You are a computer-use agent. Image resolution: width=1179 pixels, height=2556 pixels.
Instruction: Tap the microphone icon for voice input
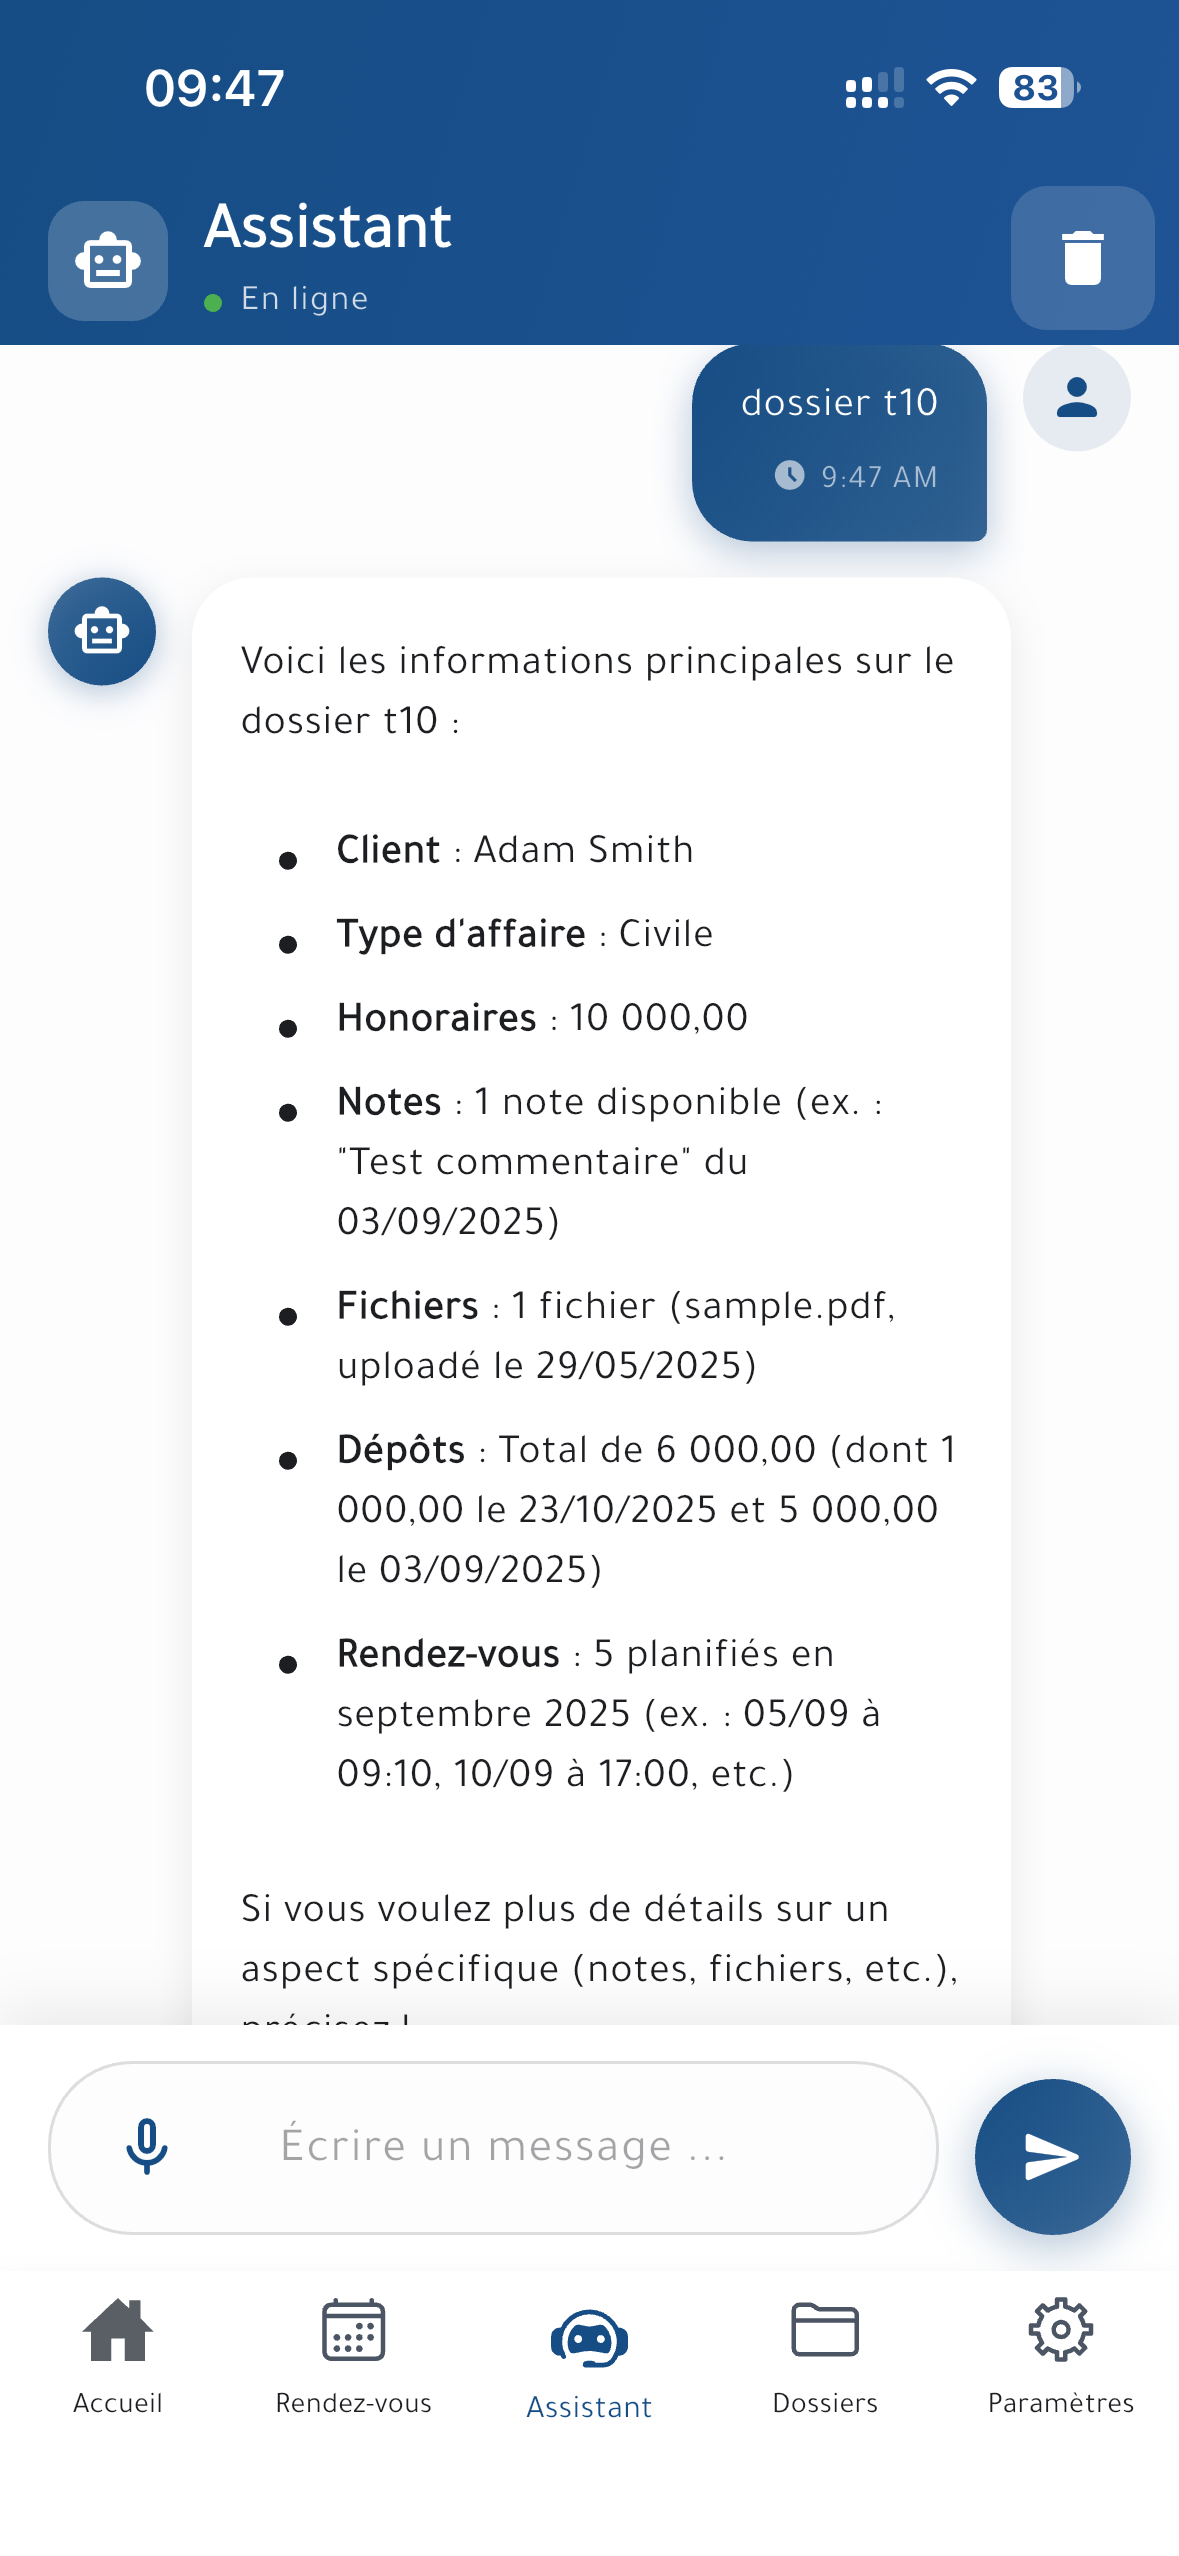147,2146
